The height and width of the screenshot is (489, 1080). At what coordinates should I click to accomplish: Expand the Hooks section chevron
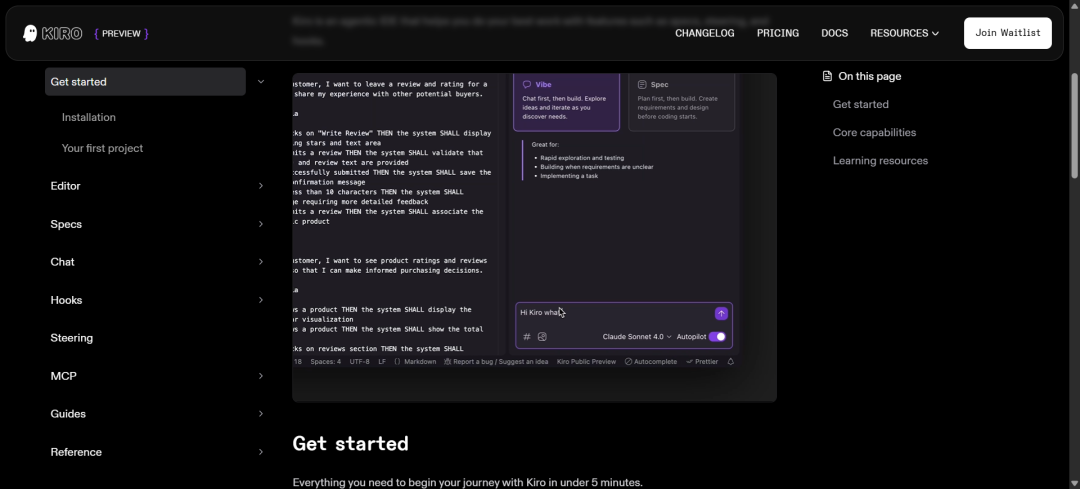pyautogui.click(x=260, y=300)
